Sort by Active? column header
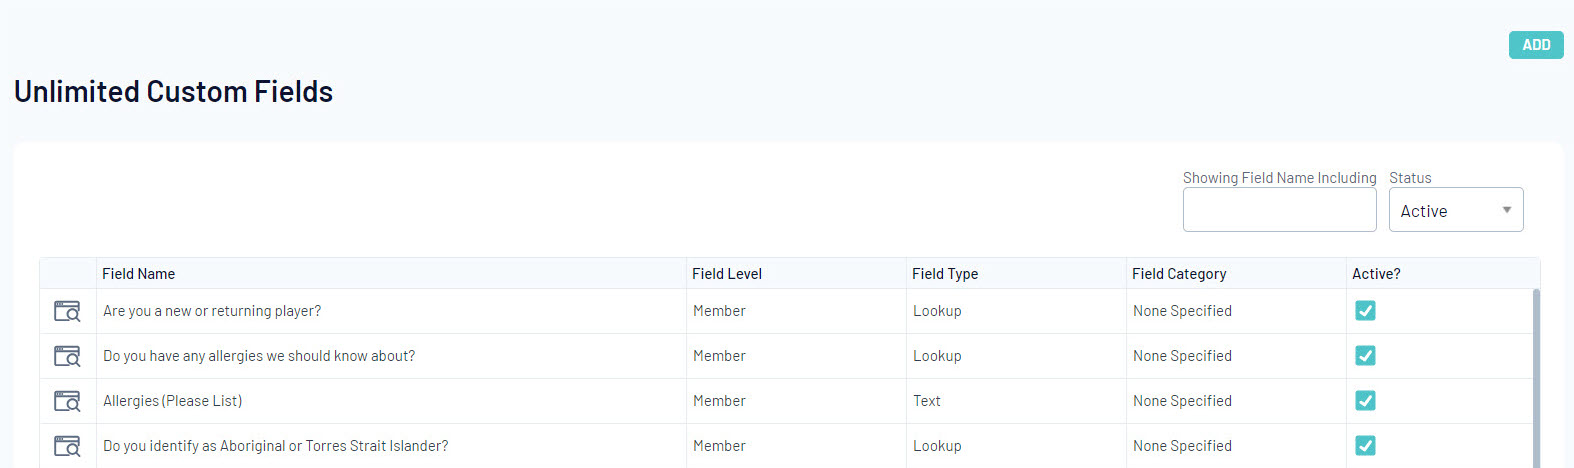Image resolution: width=1574 pixels, height=468 pixels. 1376,274
